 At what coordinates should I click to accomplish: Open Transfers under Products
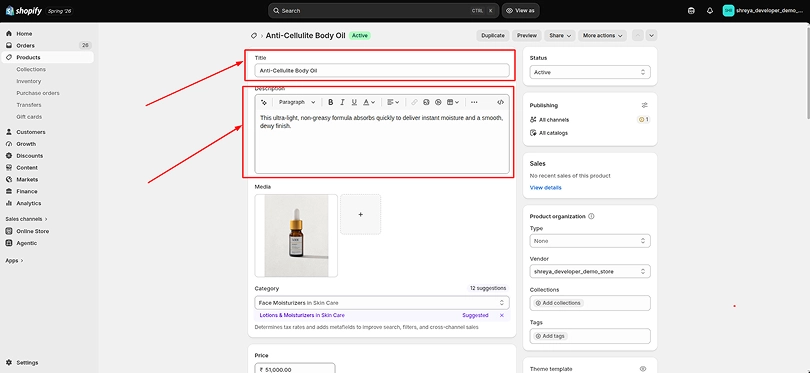click(29, 105)
